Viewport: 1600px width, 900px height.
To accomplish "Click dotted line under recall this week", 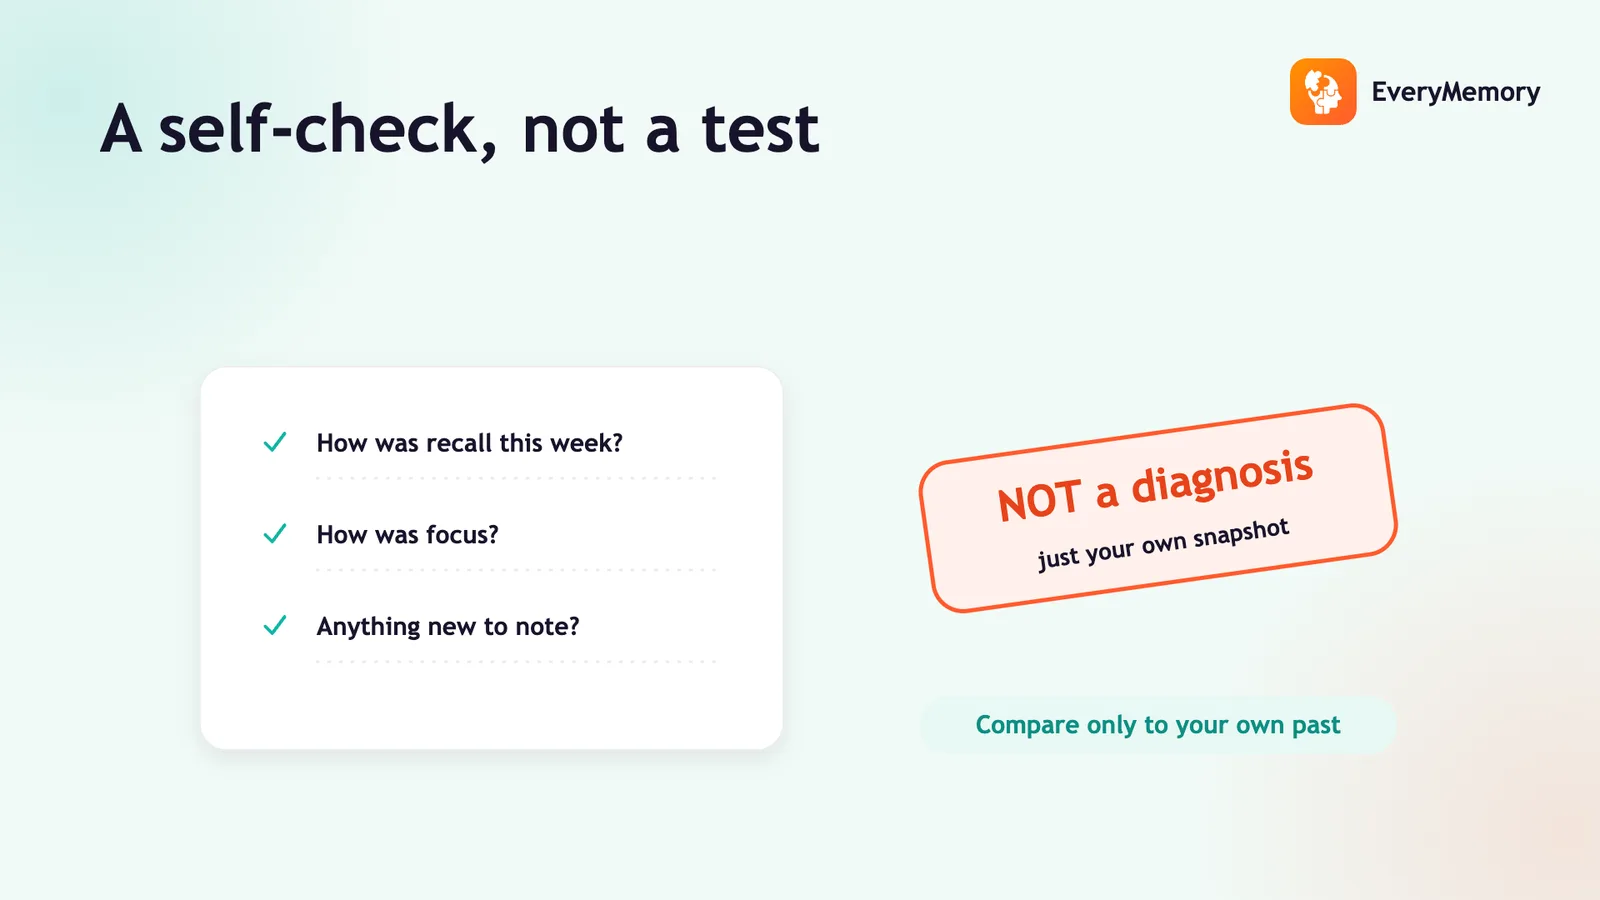I will click(x=516, y=478).
